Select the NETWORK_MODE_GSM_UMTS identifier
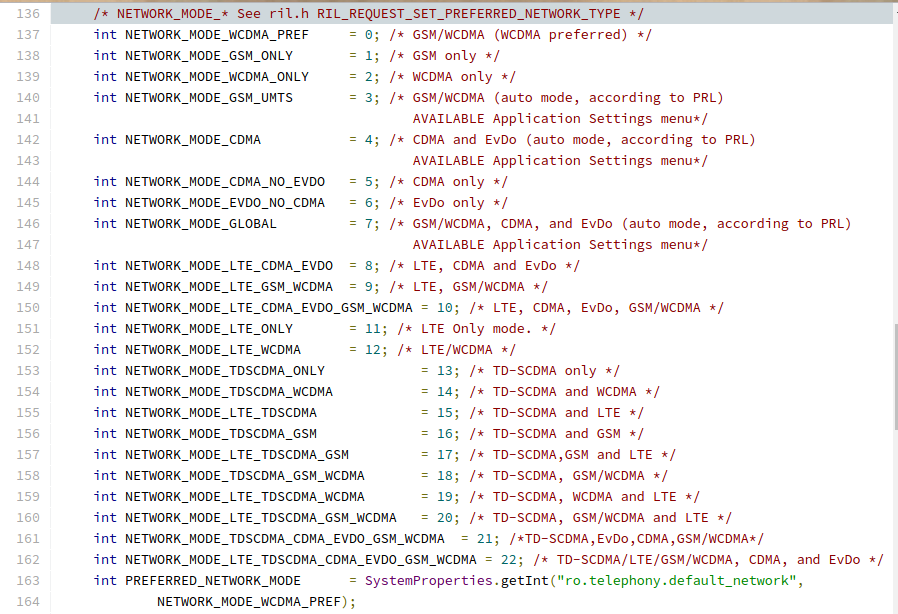Viewport: 898px width, 614px height. 208,98
